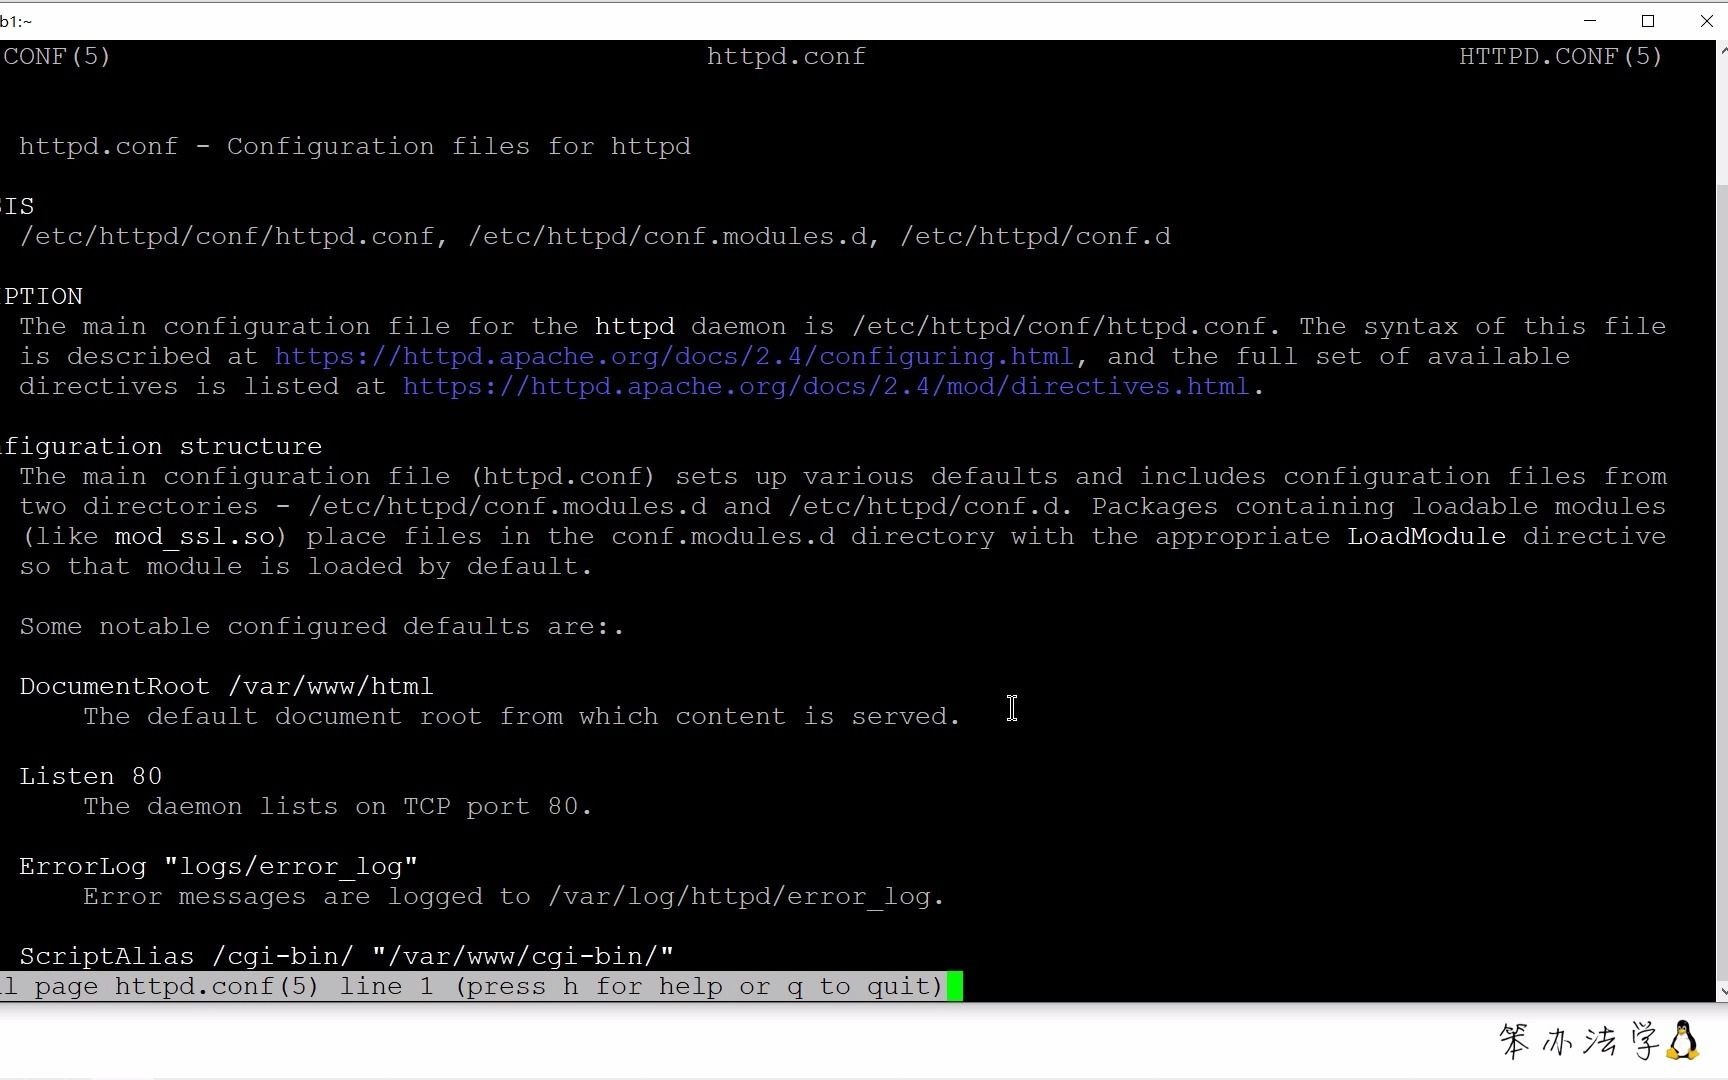The height and width of the screenshot is (1080, 1728).
Task: Click the terminal title b1:~
Action: click(x=17, y=19)
